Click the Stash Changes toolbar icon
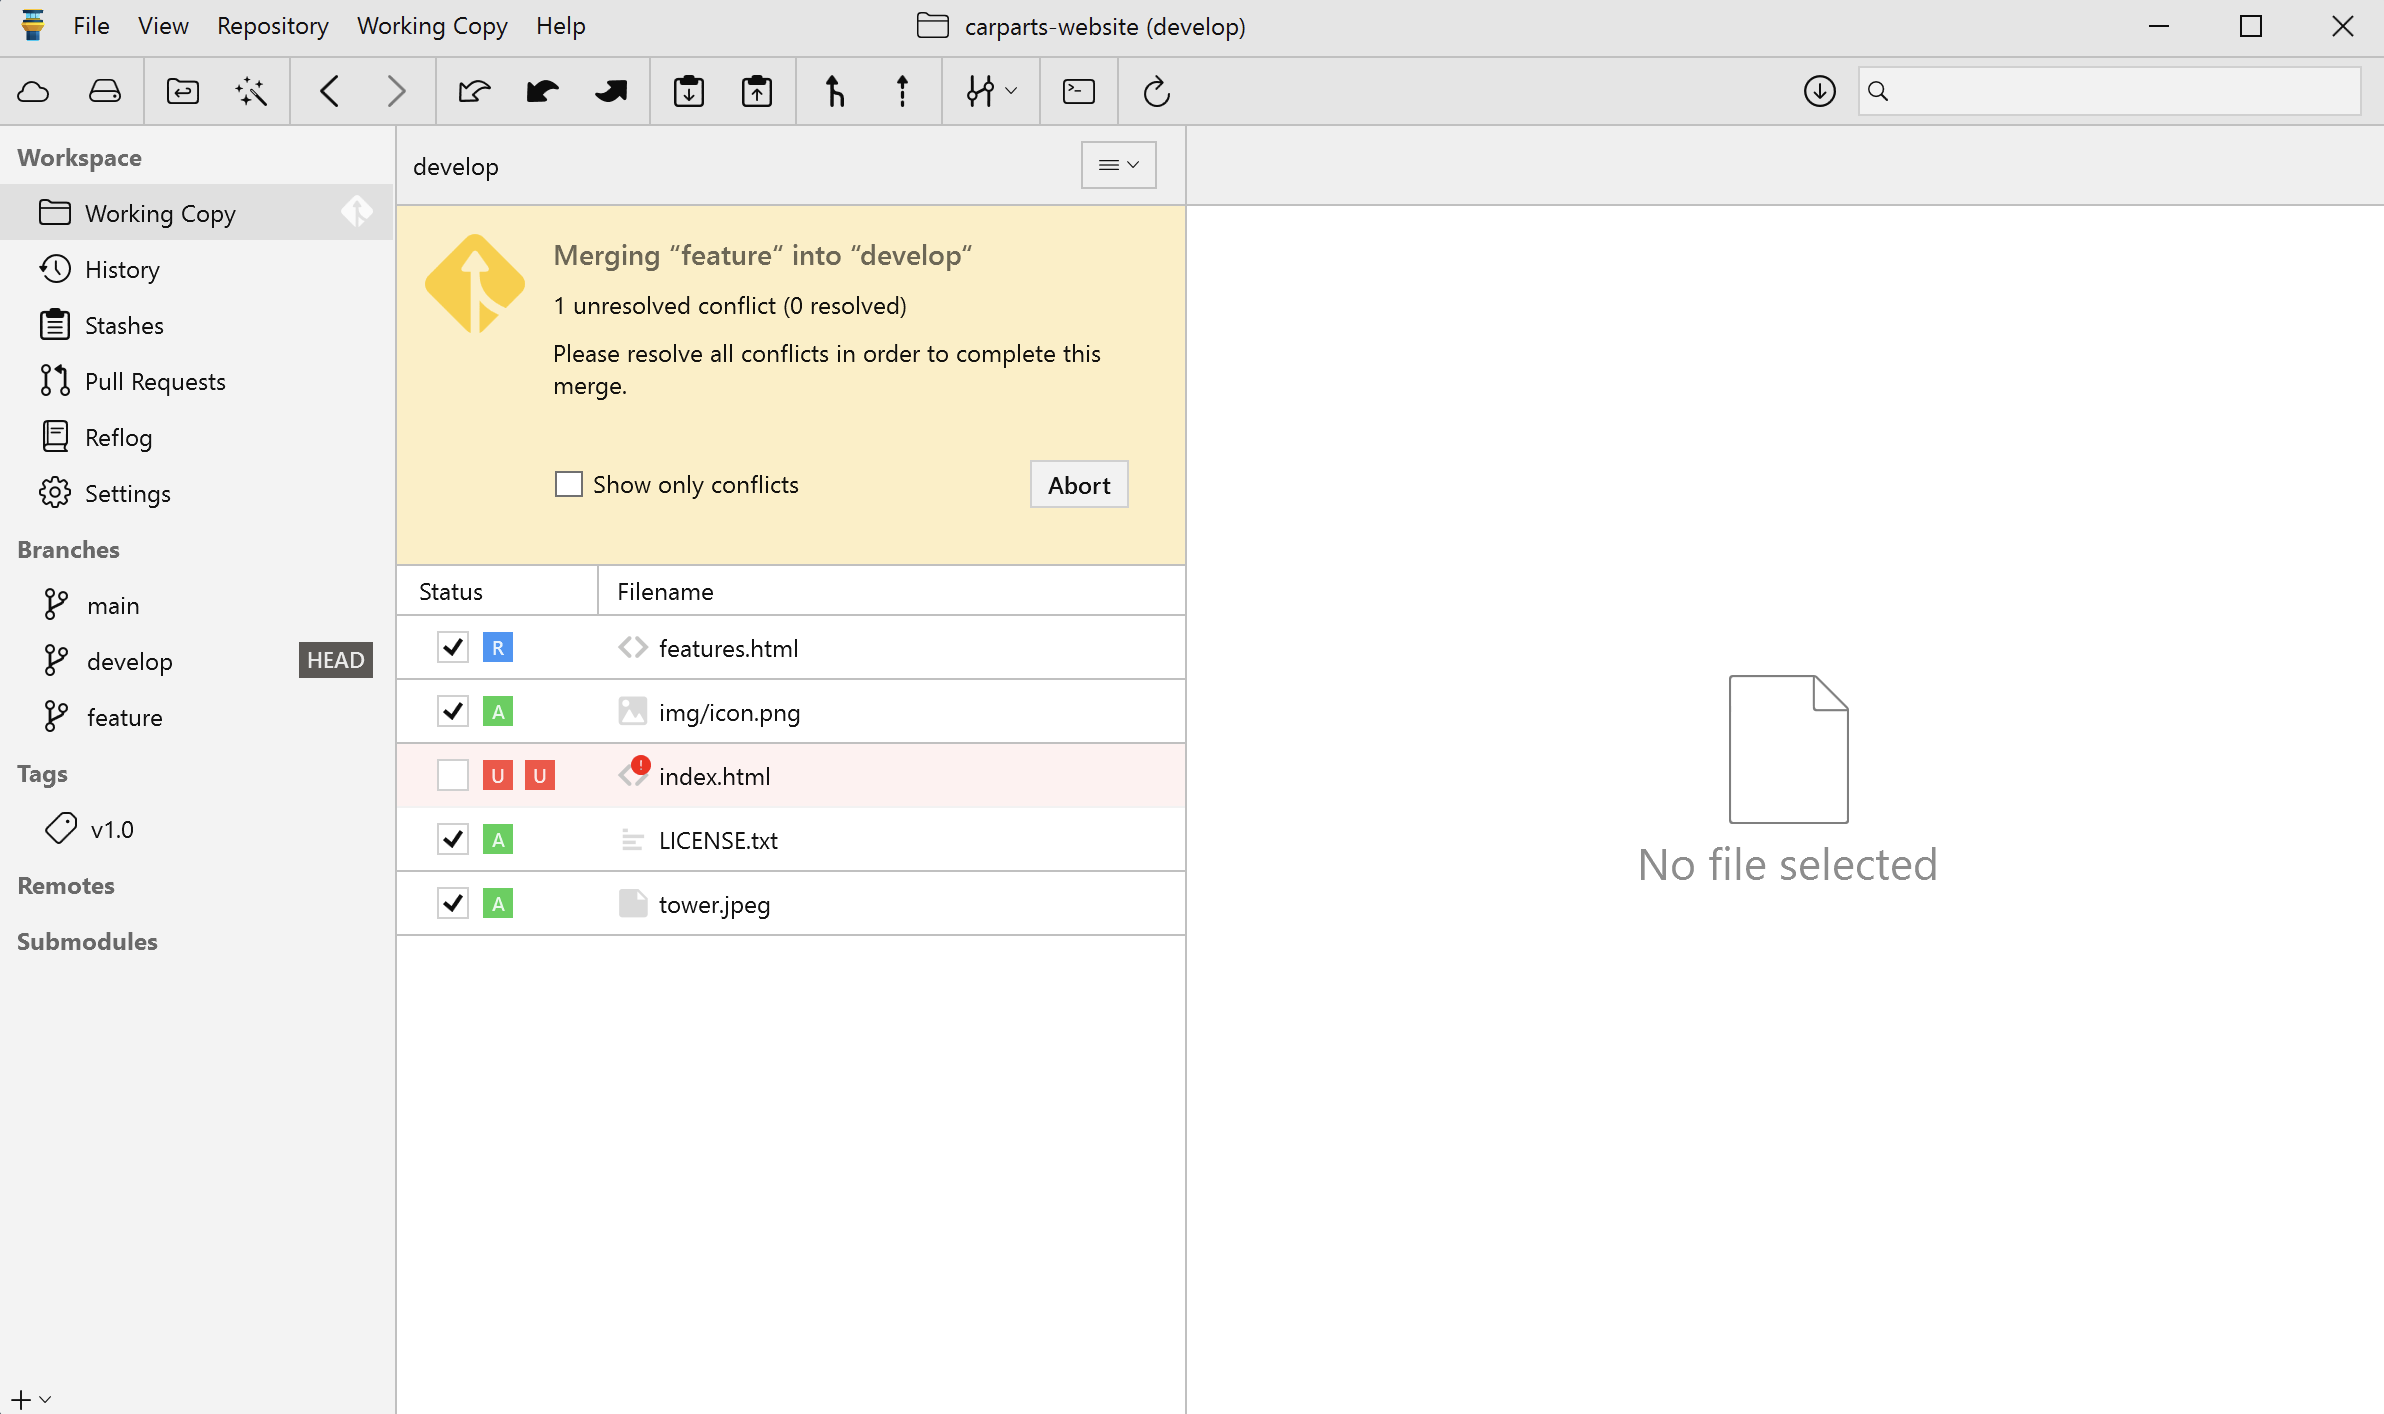Viewport: 2384px width, 1414px height. 688,92
